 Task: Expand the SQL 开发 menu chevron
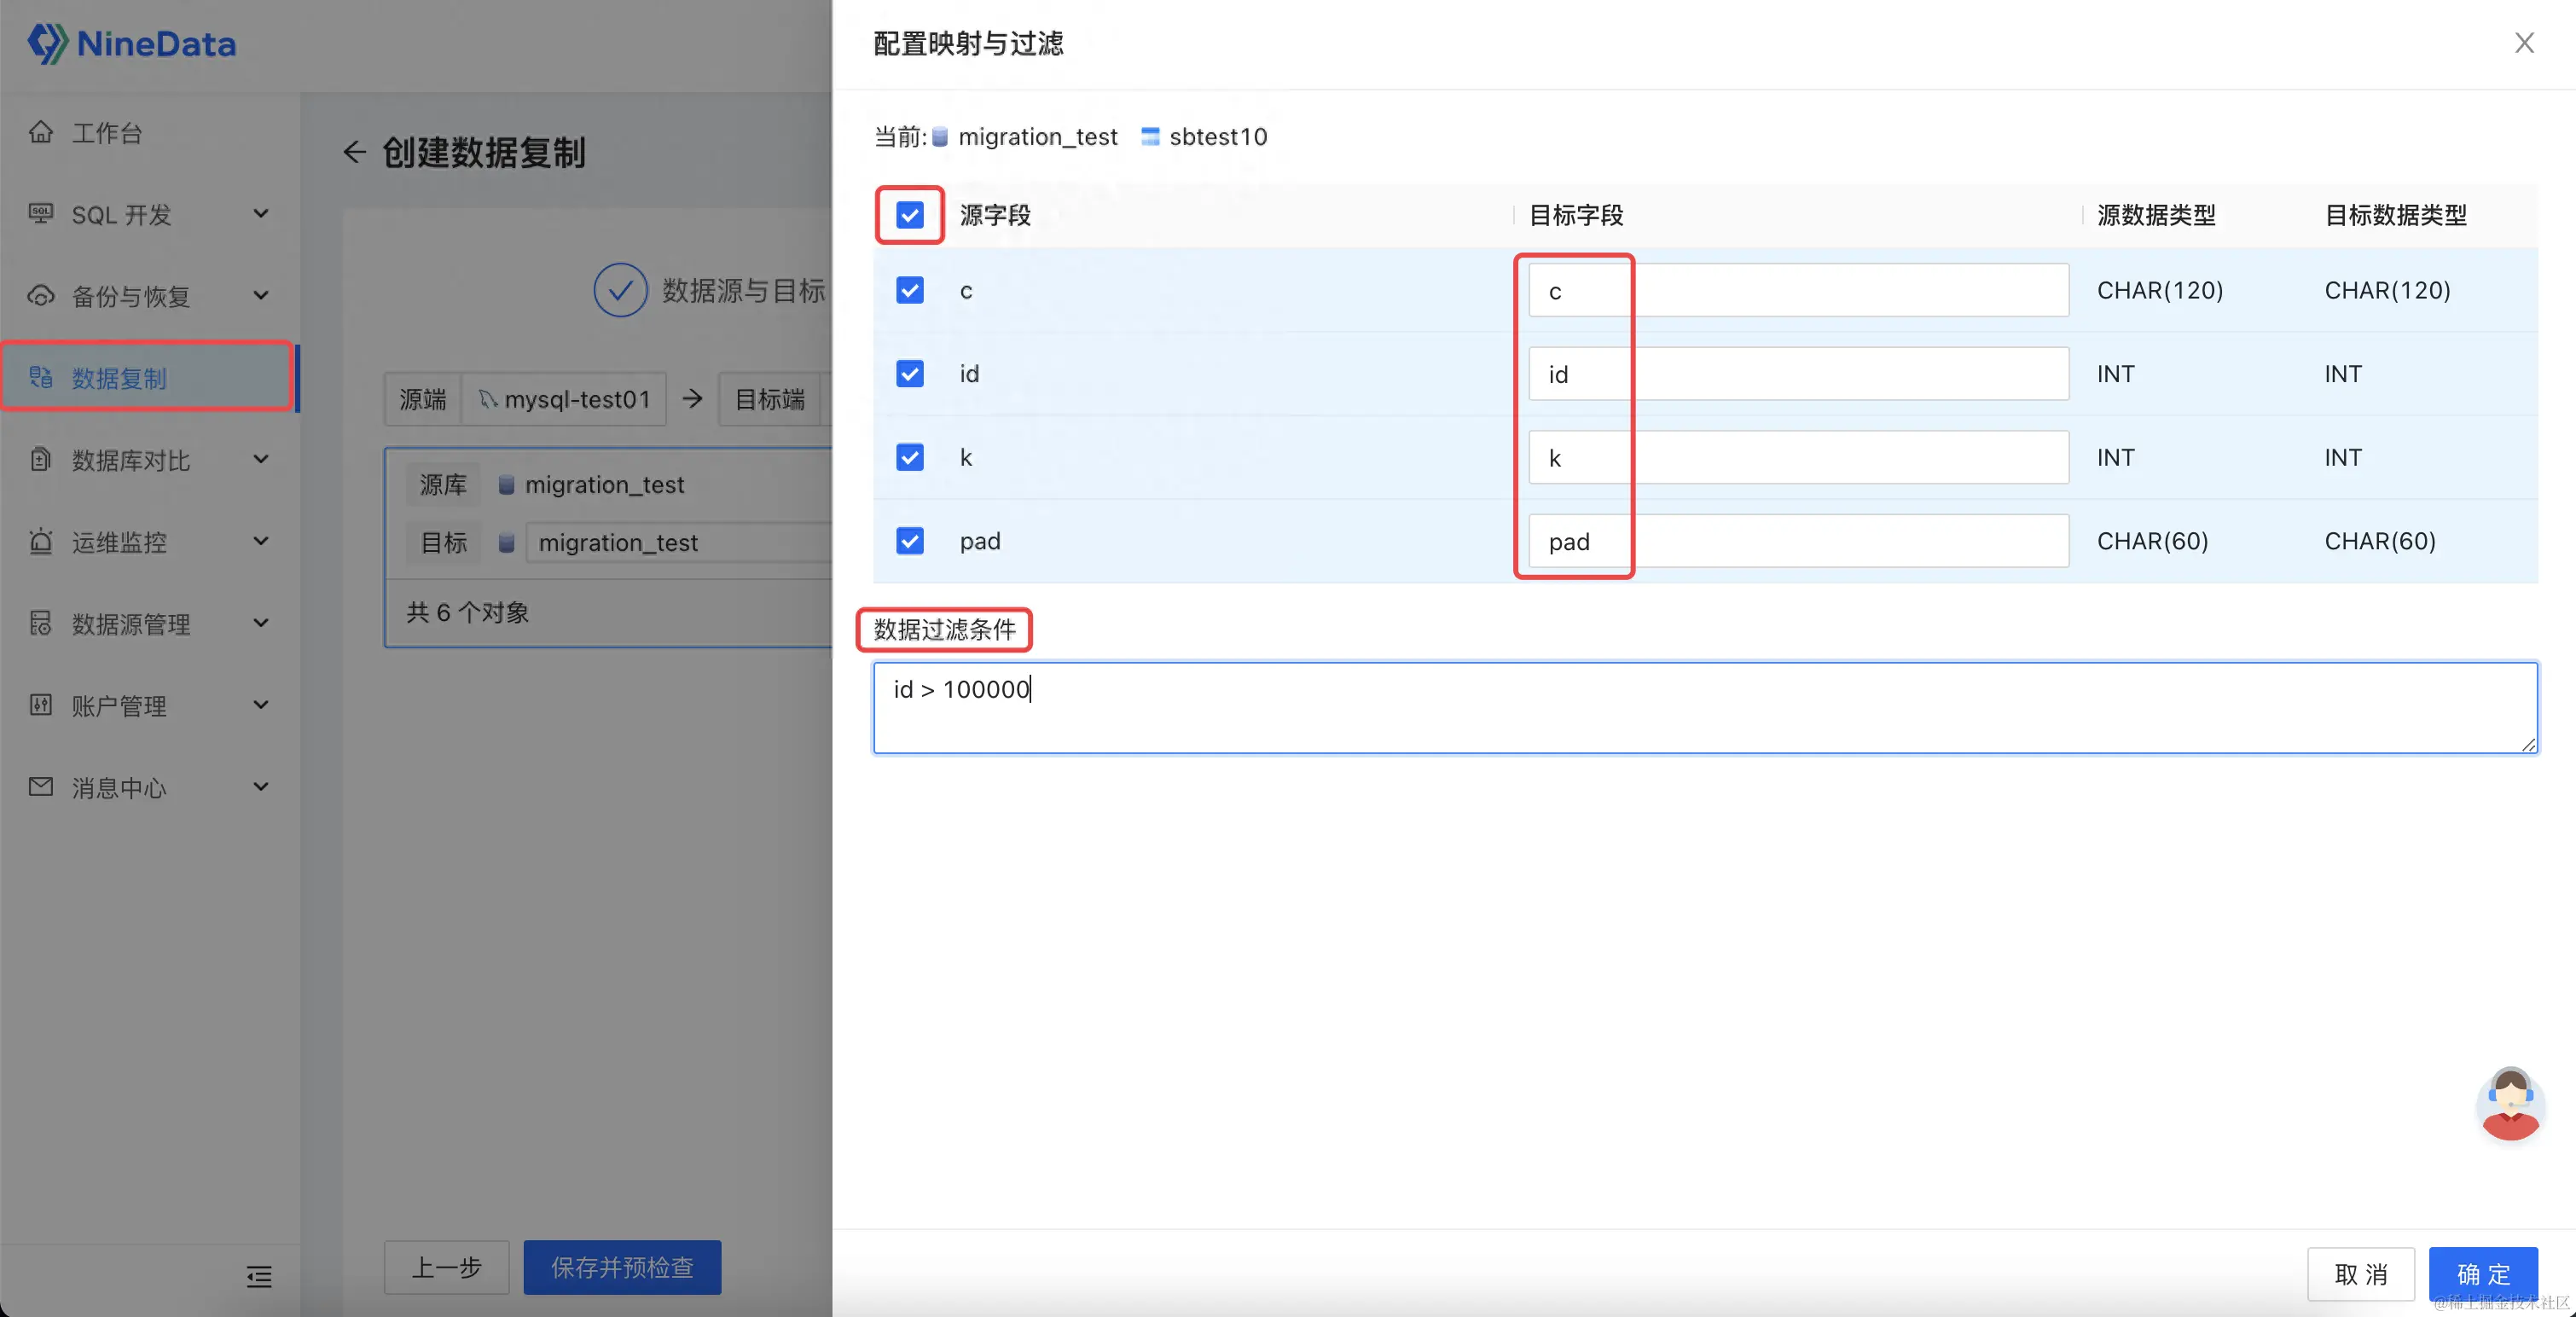point(261,214)
